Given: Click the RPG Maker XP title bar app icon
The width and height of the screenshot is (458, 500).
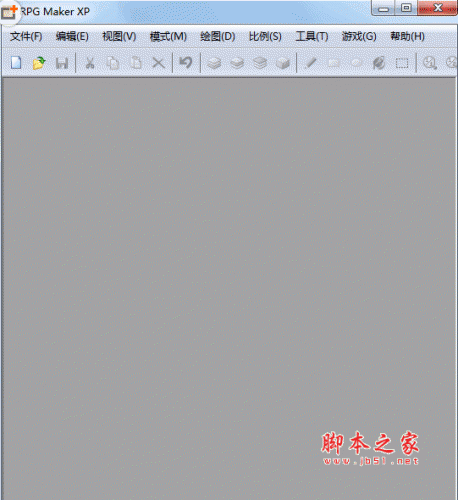Looking at the screenshot, I should click(9, 12).
